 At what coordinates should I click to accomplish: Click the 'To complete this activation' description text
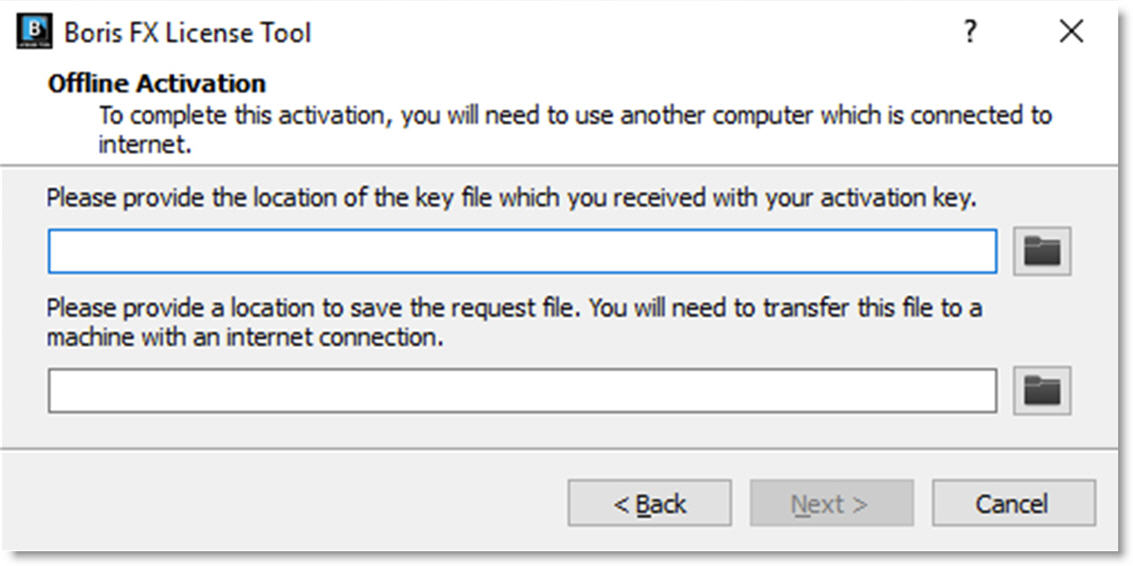(575, 129)
